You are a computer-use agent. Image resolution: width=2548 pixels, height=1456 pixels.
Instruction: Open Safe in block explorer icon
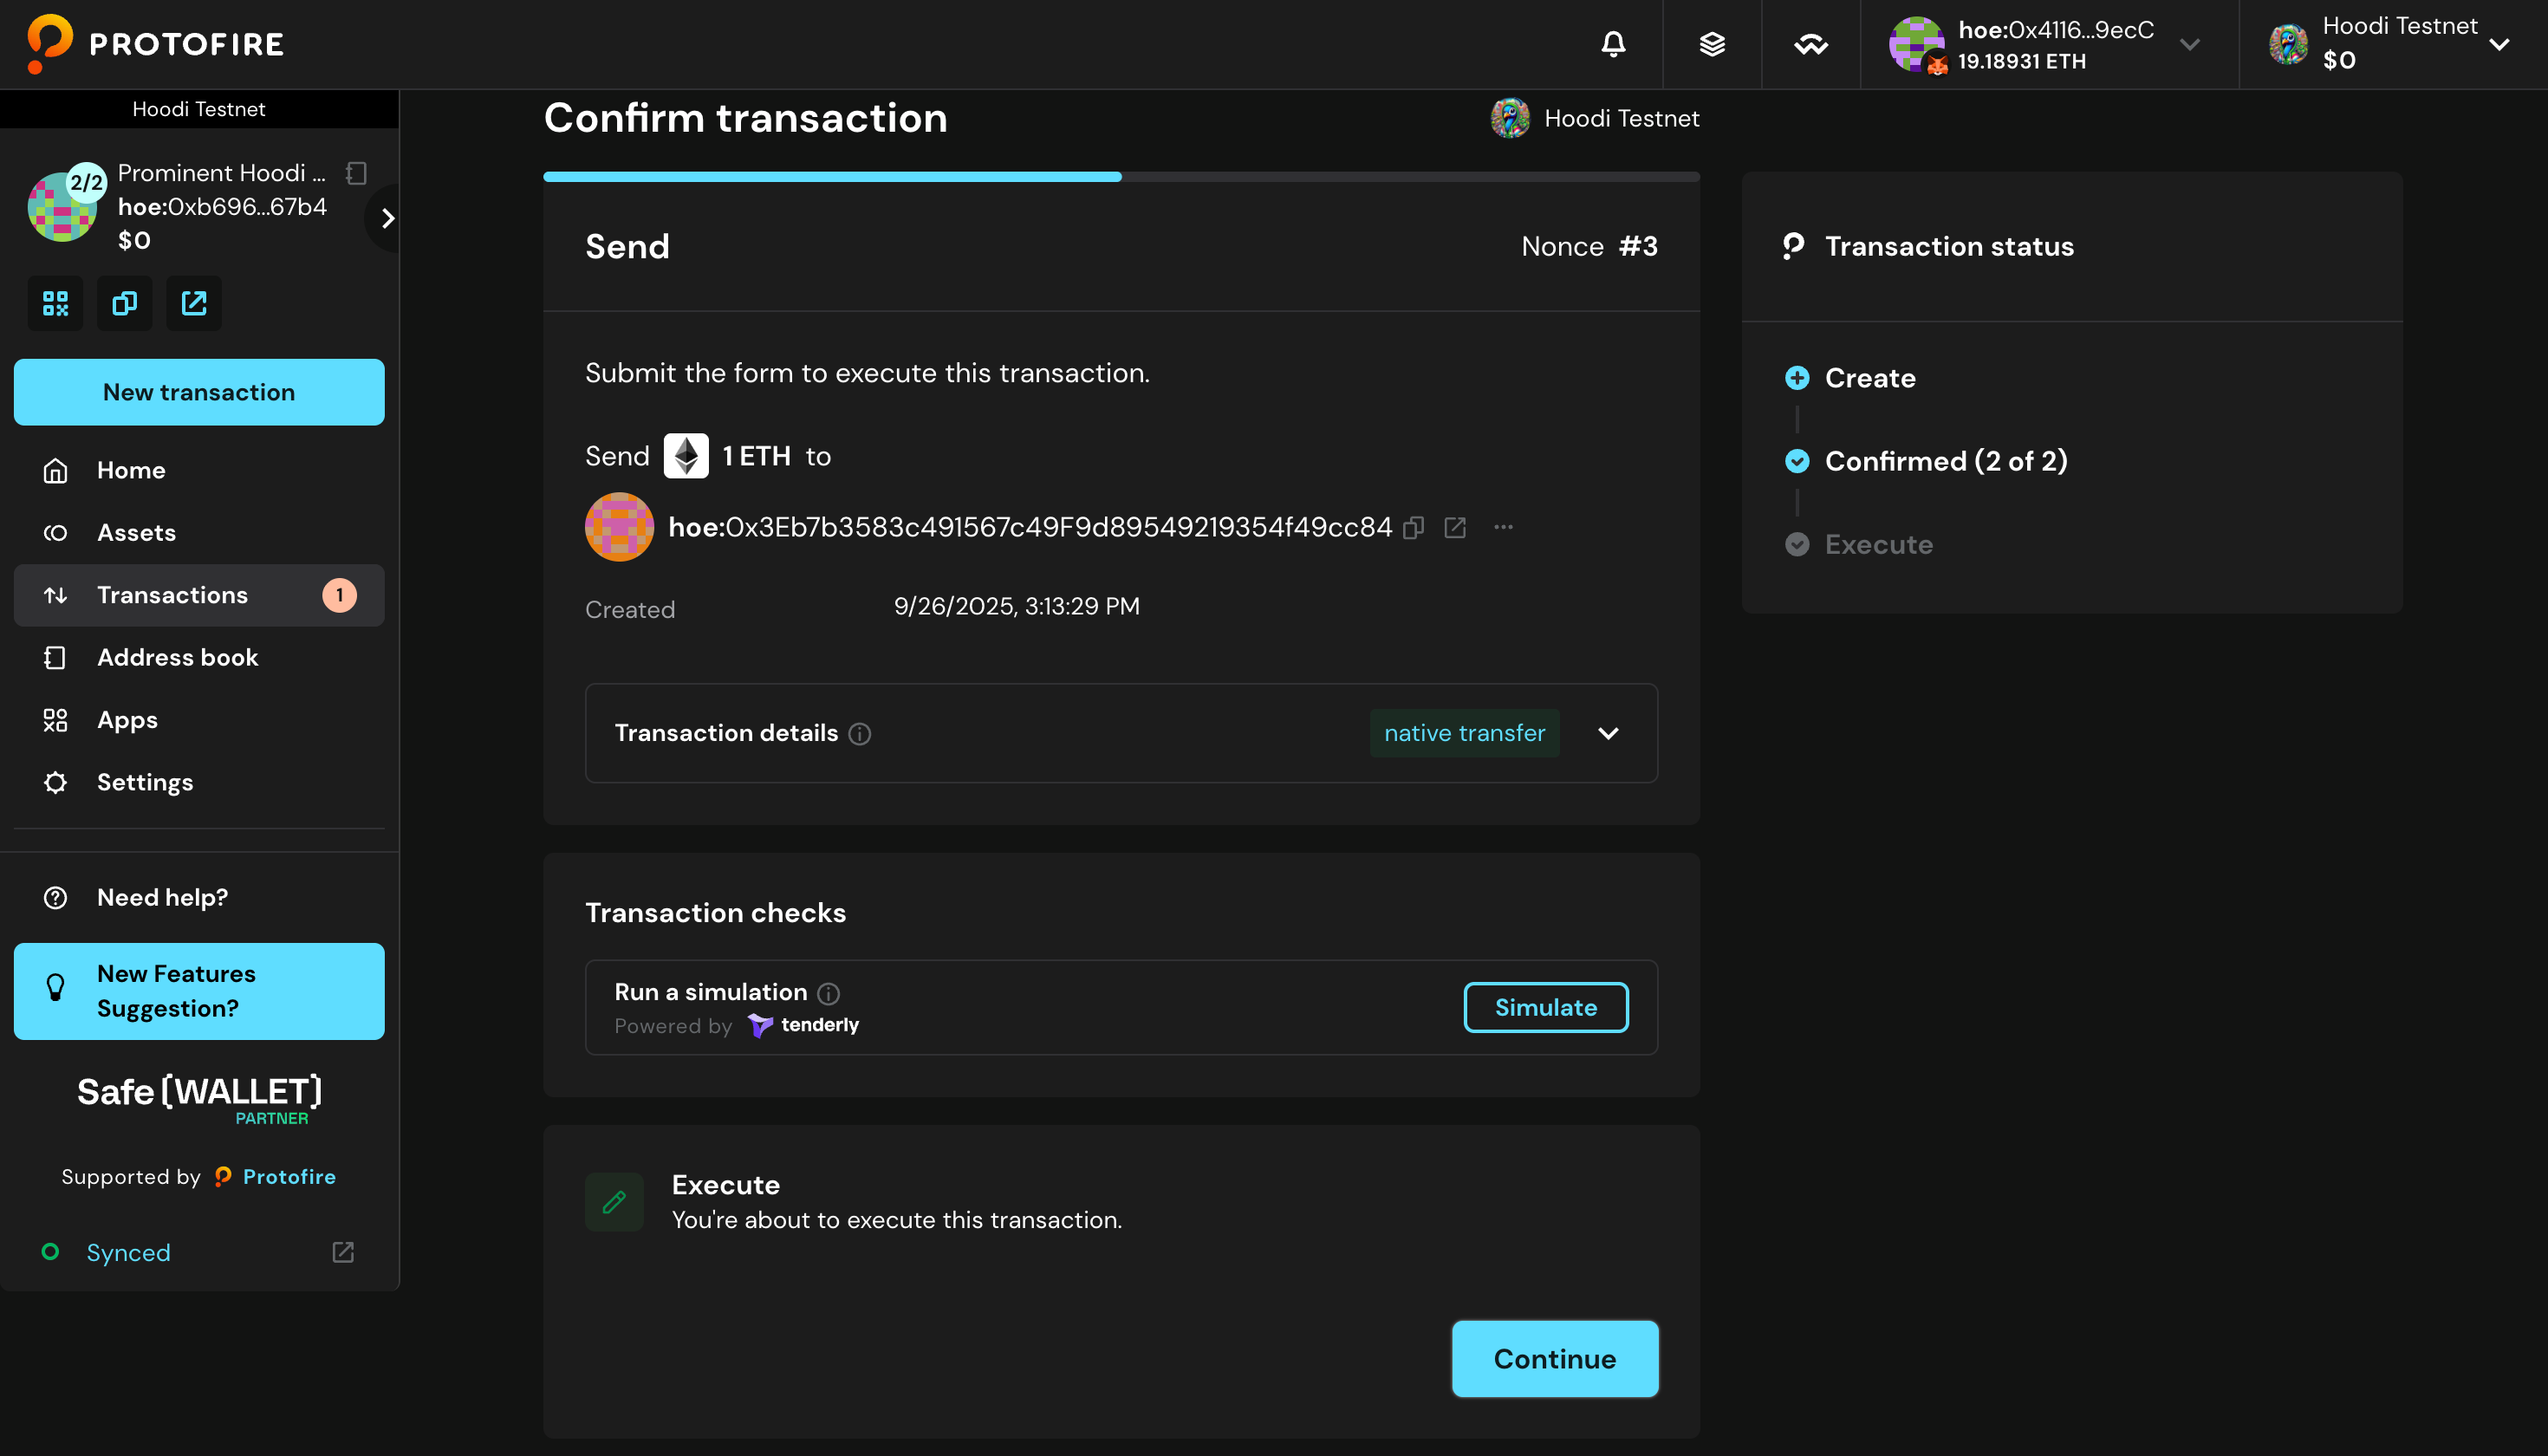[194, 303]
